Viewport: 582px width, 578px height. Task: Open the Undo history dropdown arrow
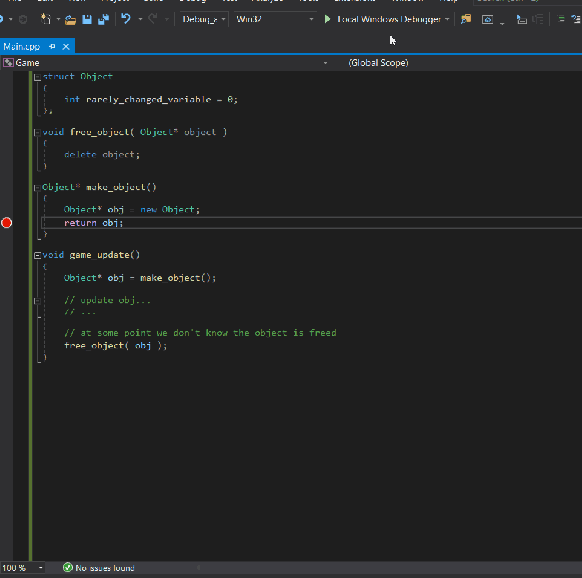140,19
